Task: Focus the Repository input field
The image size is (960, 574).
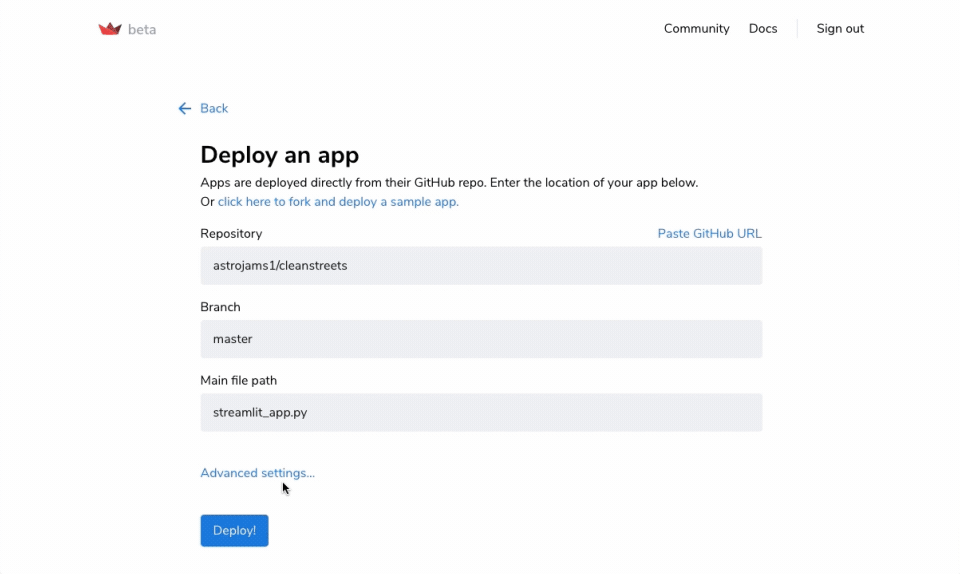Action: coord(481,266)
